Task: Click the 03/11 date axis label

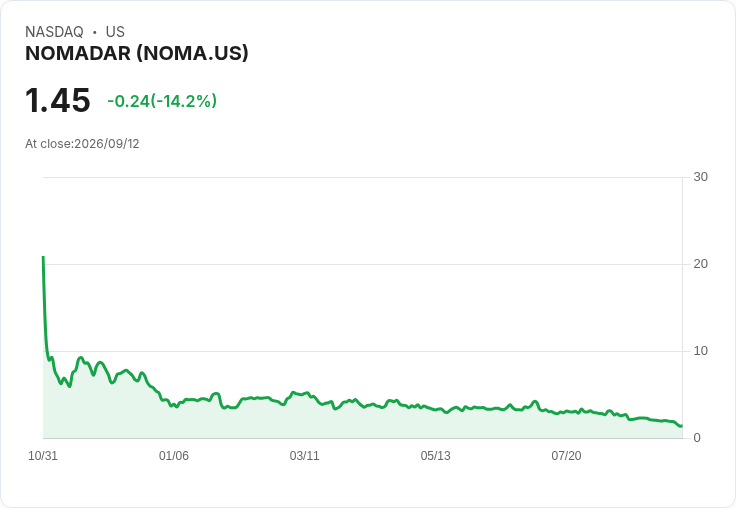Action: tap(304, 456)
